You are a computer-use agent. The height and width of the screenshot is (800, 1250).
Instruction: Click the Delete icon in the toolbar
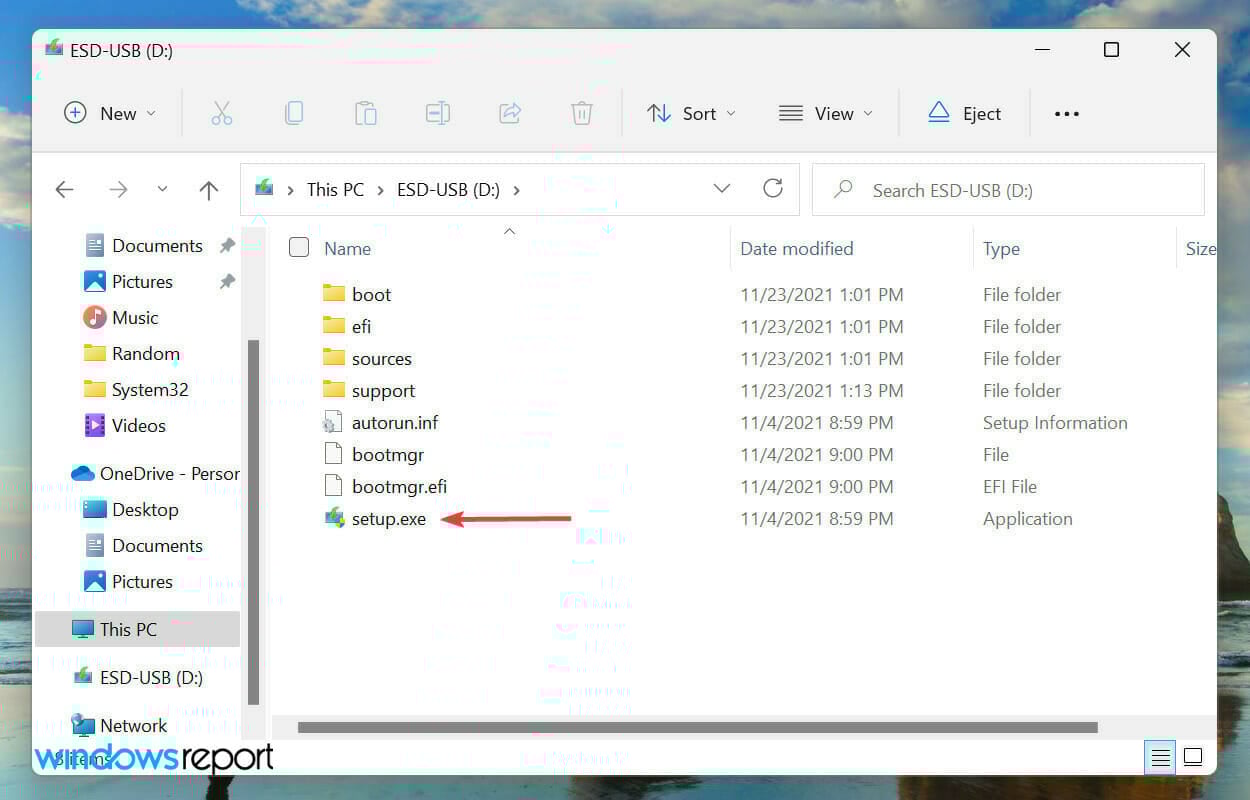pos(582,113)
